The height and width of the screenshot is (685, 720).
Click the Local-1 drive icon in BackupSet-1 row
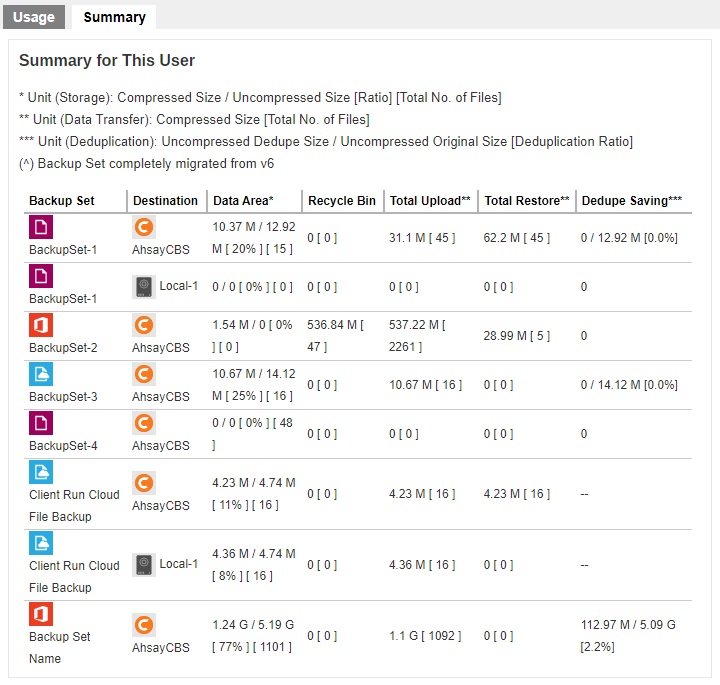click(x=144, y=287)
